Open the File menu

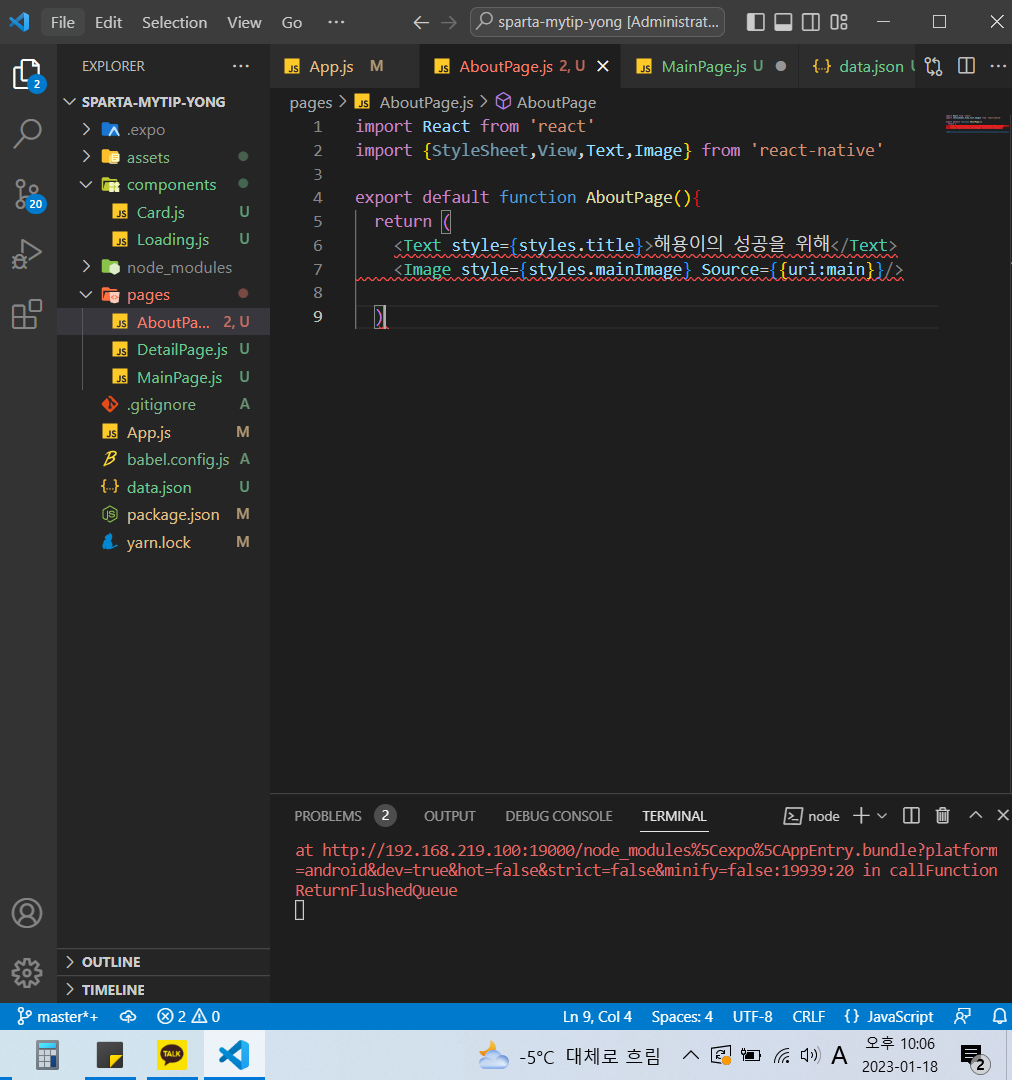(x=63, y=23)
